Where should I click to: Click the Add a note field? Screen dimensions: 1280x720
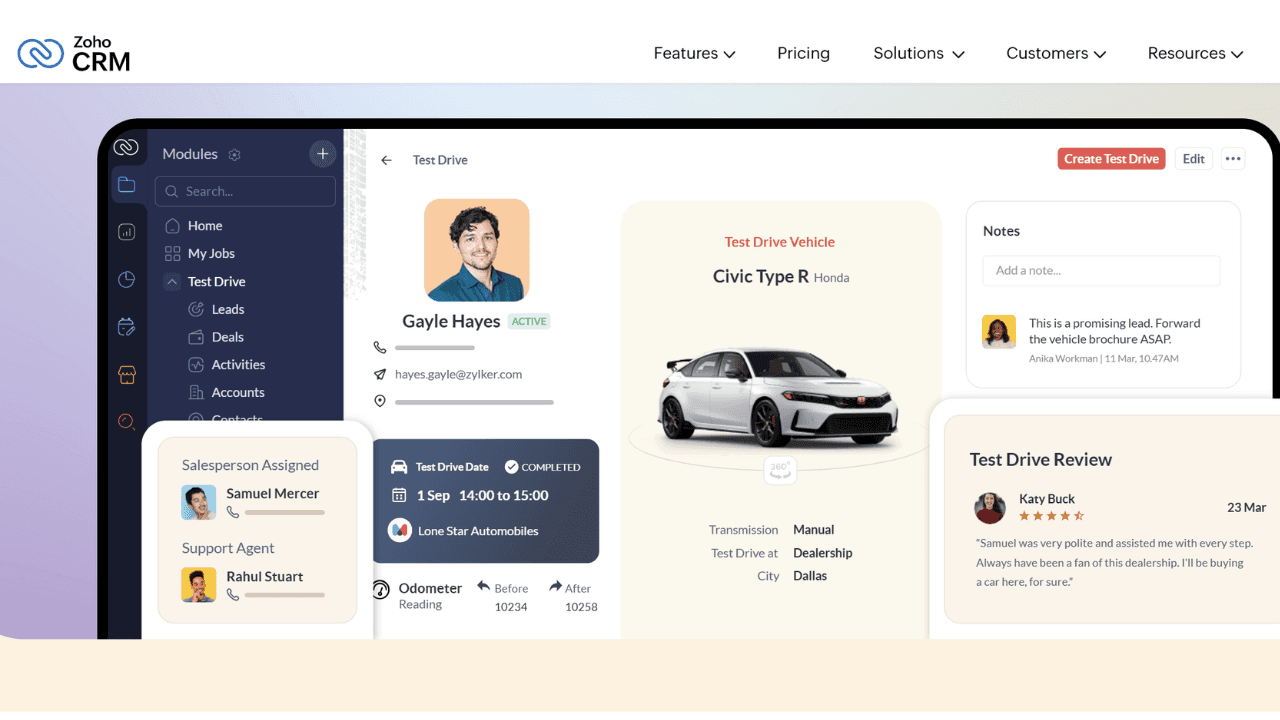[x=1101, y=271]
